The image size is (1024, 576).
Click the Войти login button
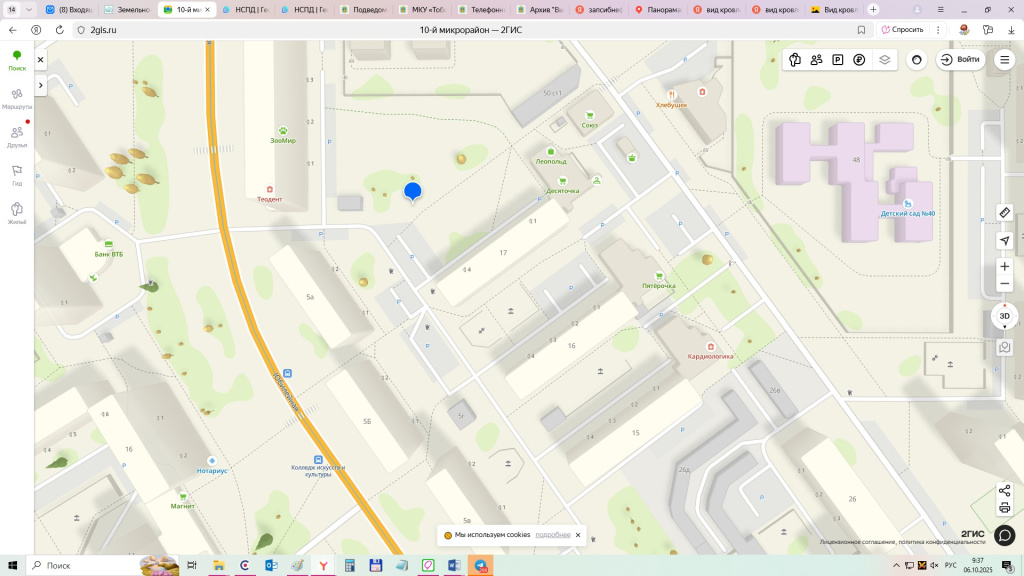click(x=960, y=60)
